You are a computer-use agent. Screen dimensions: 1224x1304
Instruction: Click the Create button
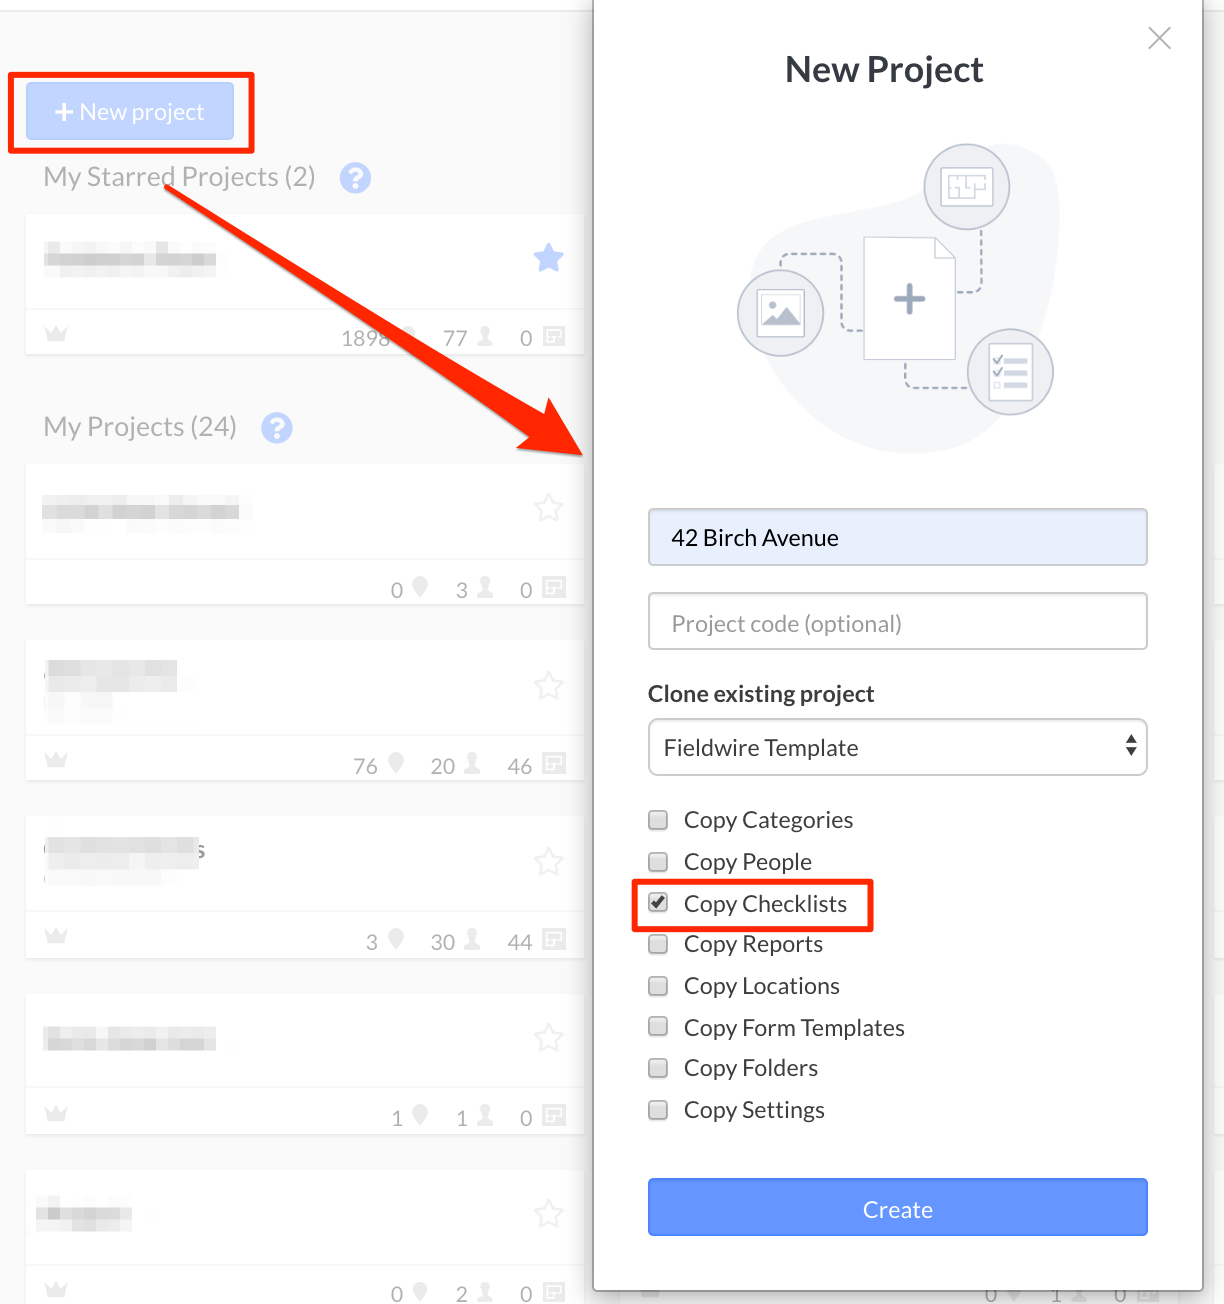[897, 1207]
